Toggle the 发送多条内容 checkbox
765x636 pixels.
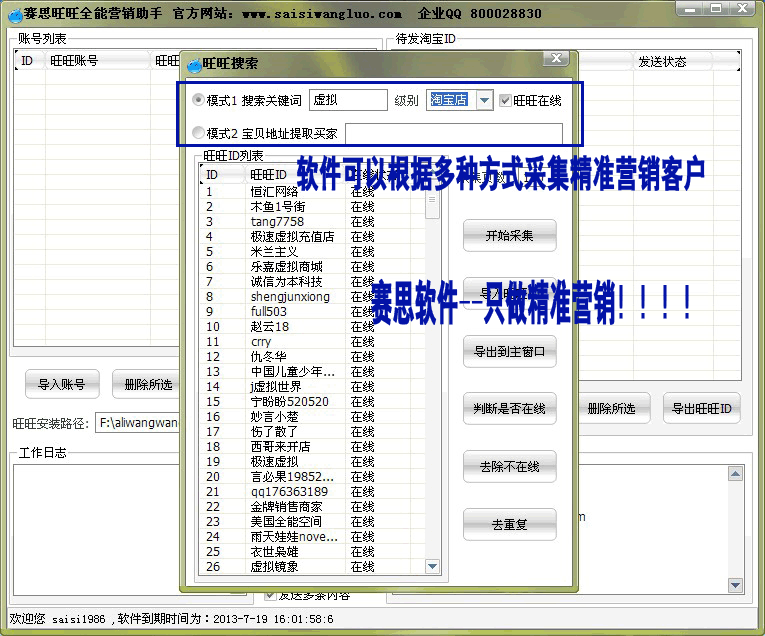(x=269, y=596)
